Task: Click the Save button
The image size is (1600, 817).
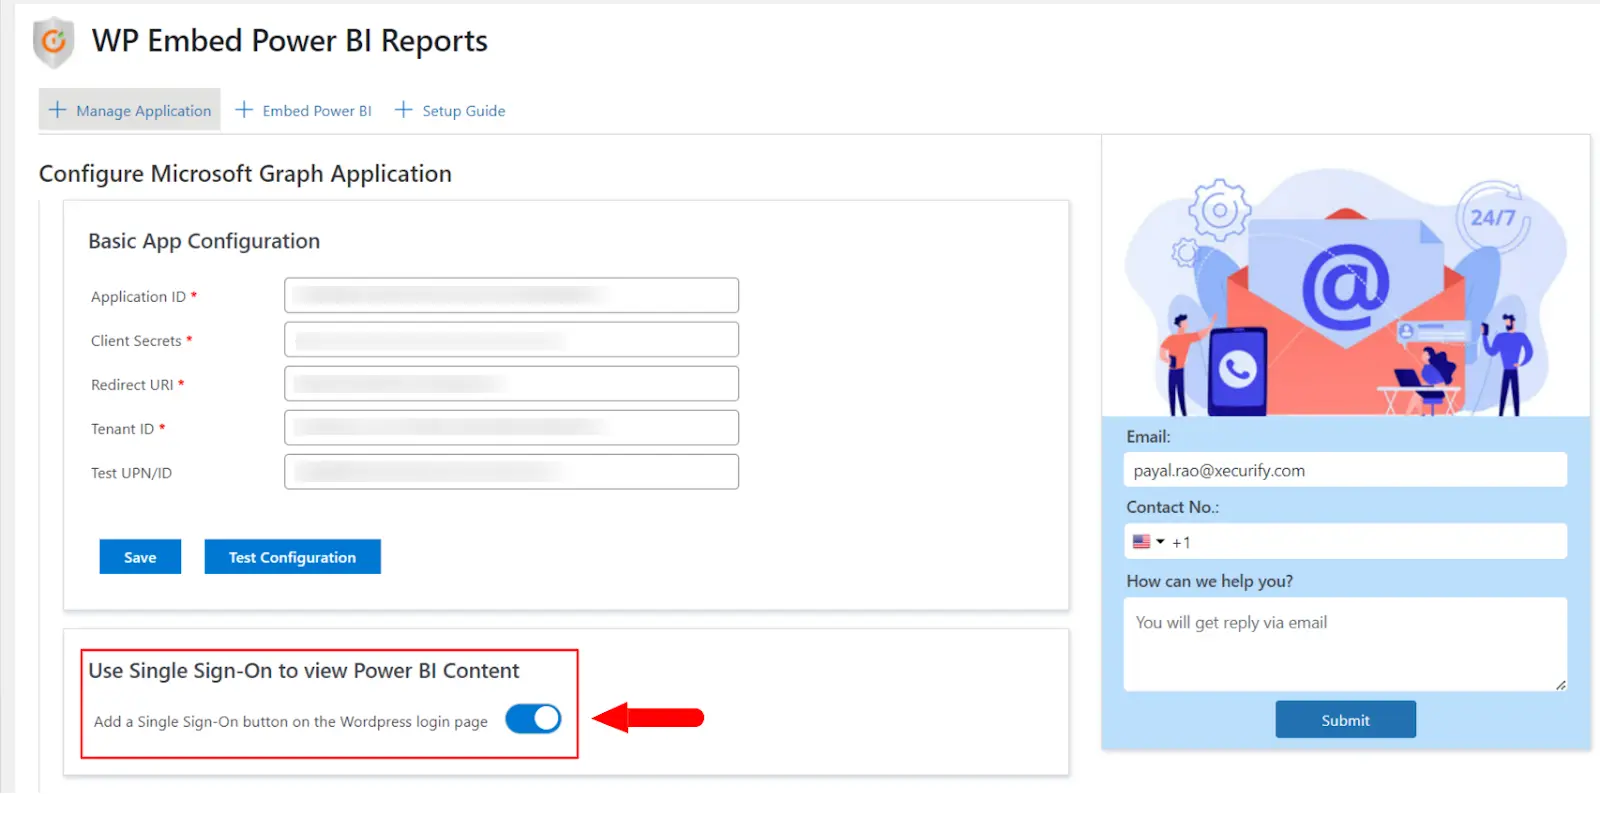Action: [x=140, y=557]
